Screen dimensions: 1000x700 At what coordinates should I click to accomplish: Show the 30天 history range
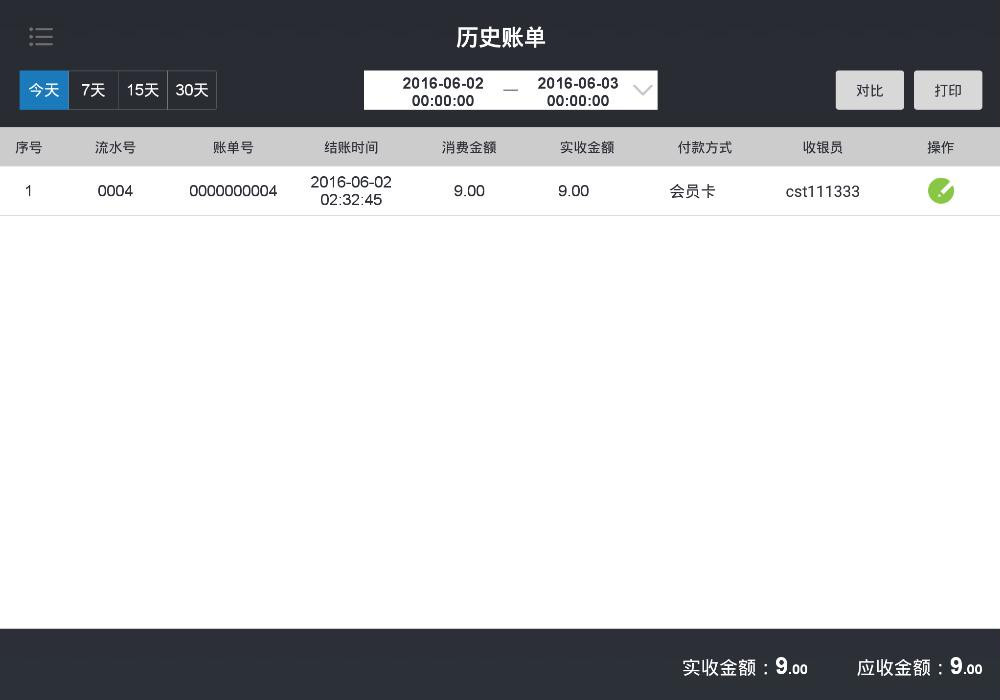(x=192, y=90)
